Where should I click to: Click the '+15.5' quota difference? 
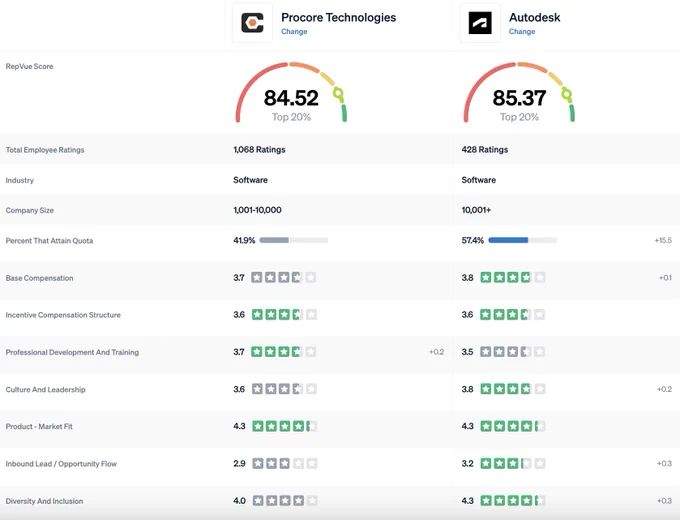(663, 240)
